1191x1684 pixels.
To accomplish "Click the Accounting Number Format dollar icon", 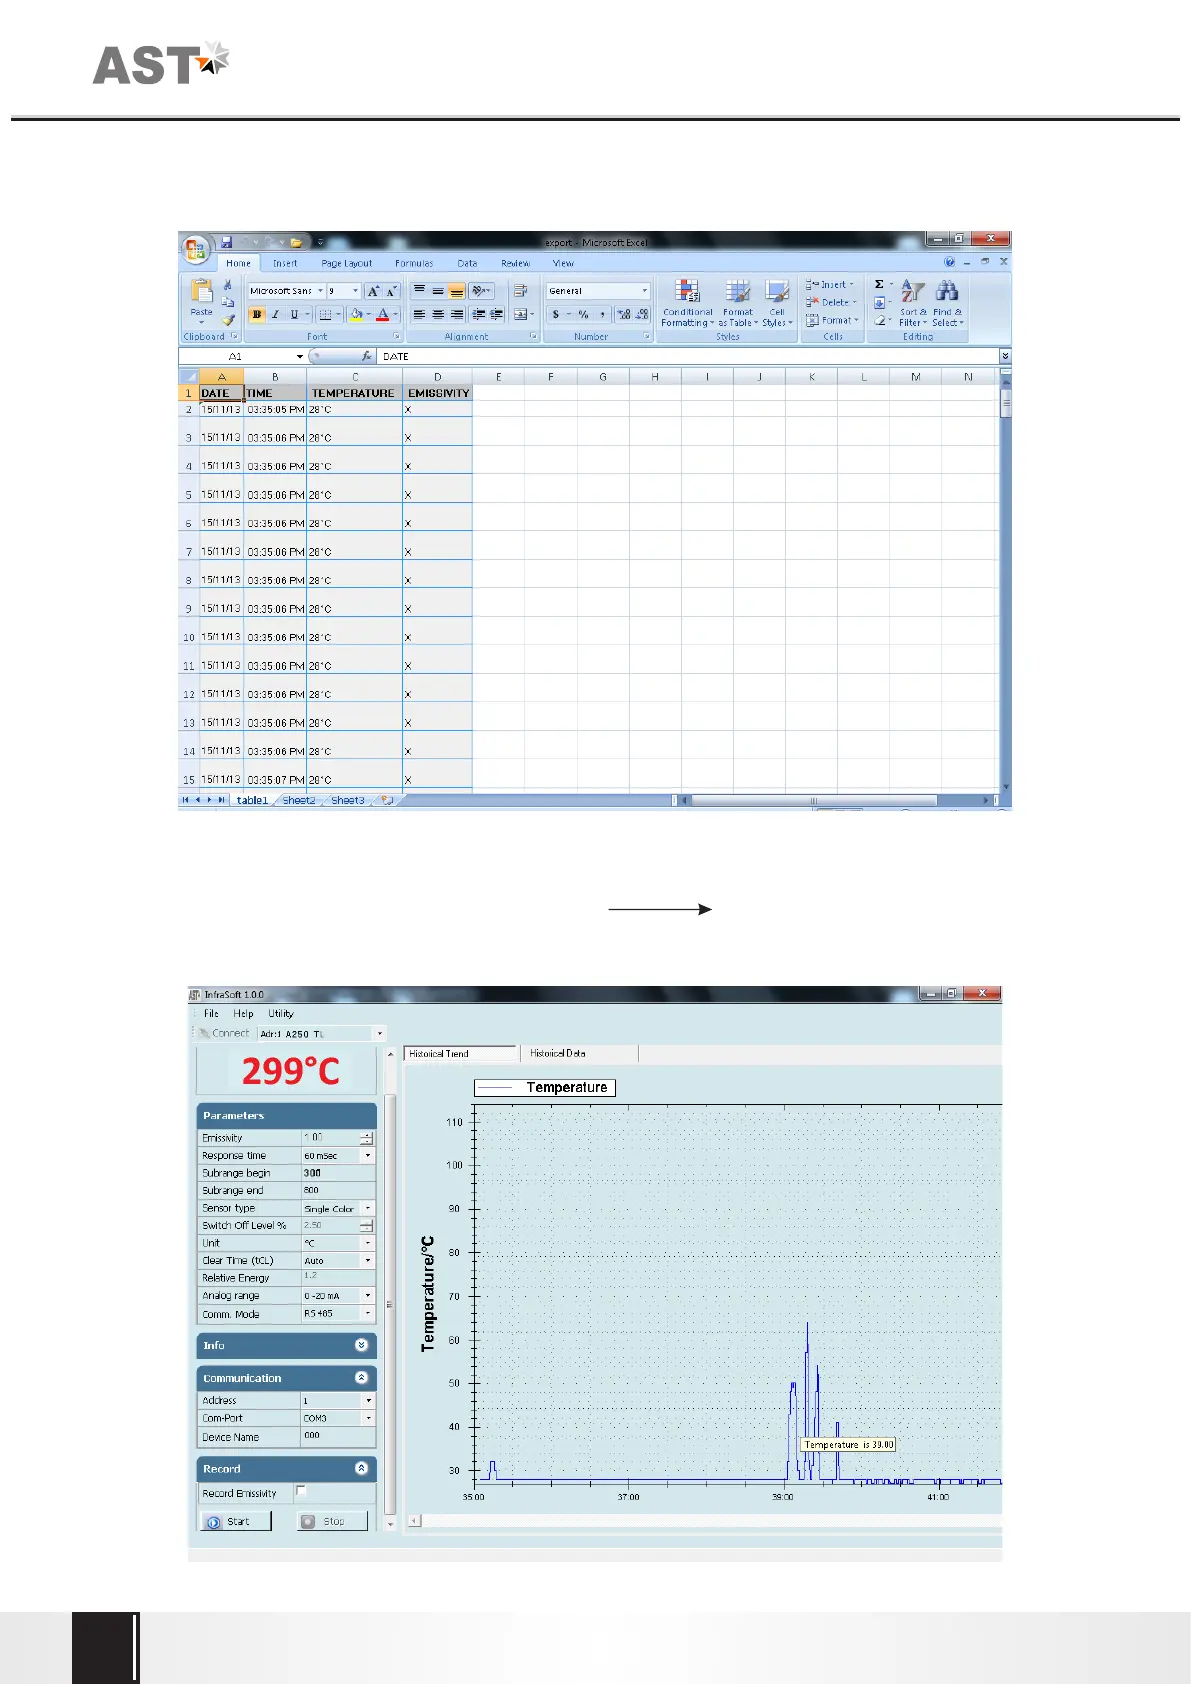I will (x=556, y=314).
